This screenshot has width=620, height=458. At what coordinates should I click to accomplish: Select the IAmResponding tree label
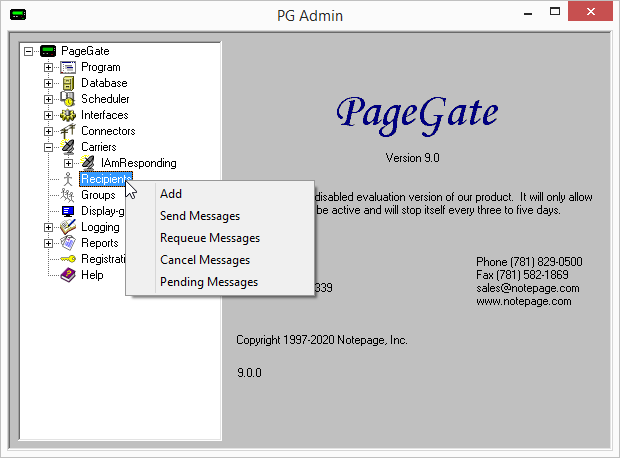[x=139, y=163]
